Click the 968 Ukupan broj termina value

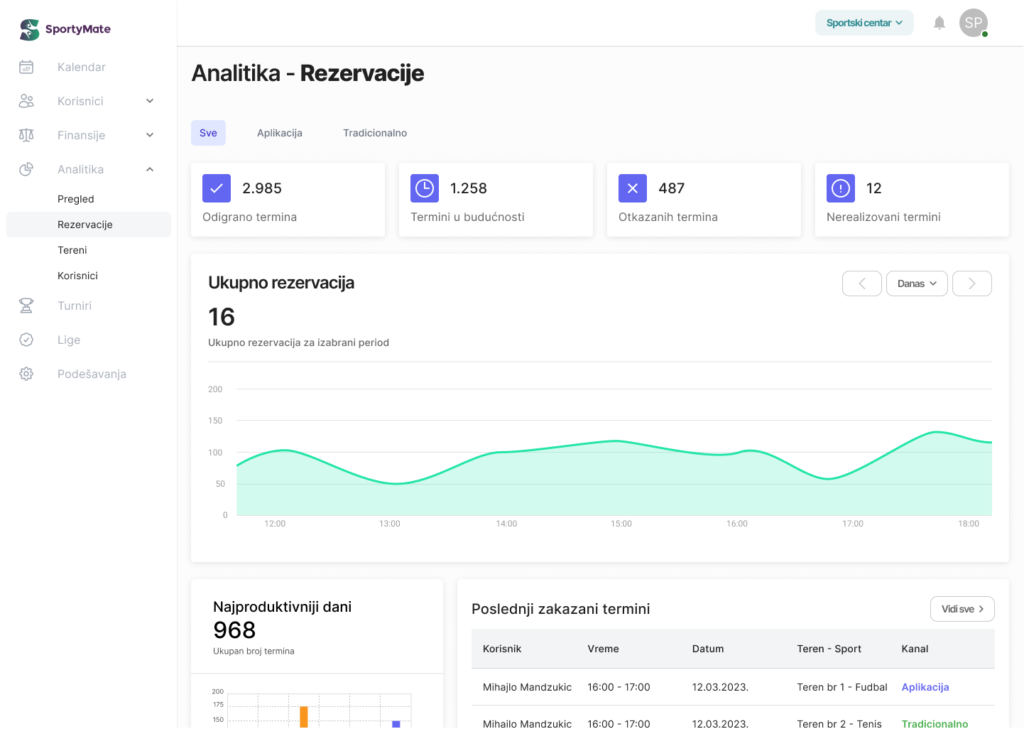[x=234, y=630]
